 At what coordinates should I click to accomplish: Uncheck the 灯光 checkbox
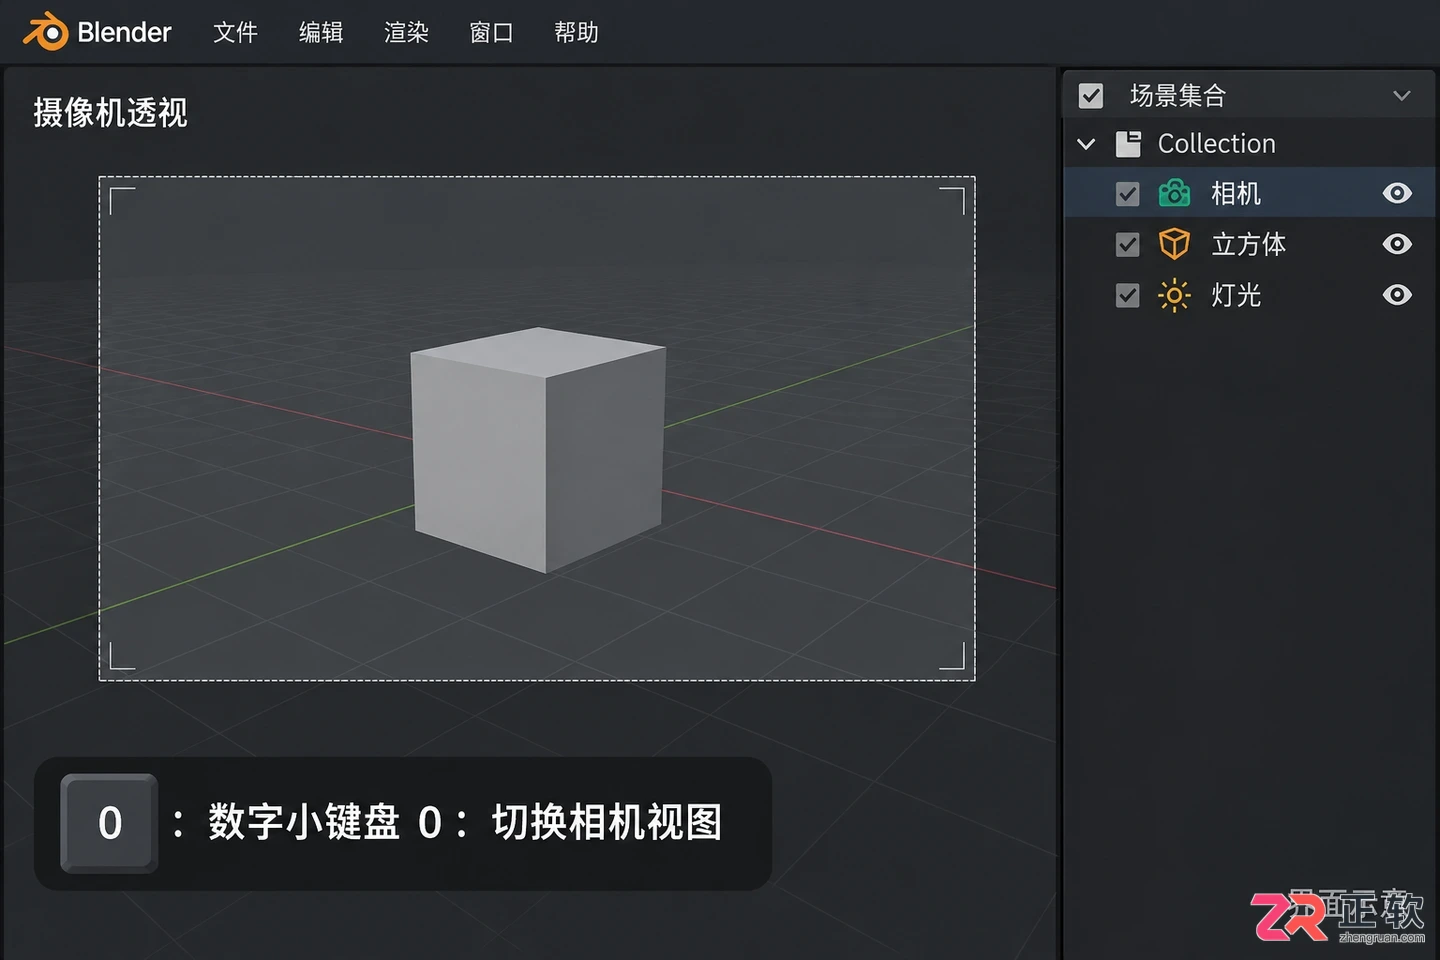[1128, 296]
